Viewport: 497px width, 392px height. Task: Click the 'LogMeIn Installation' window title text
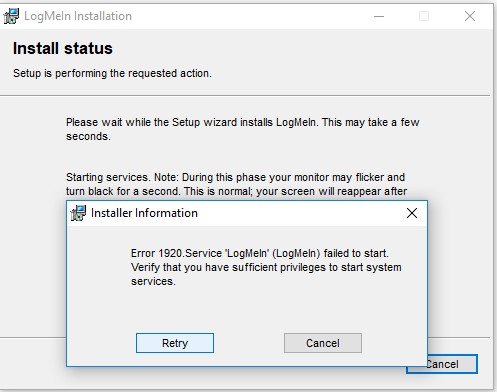78,16
